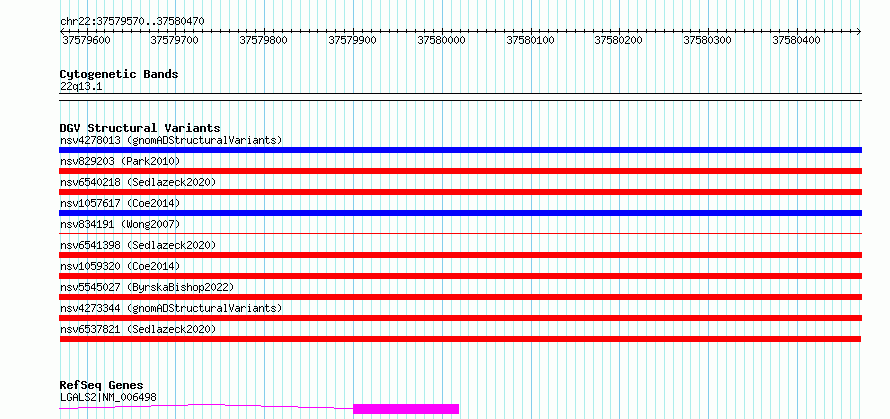
Task: Click the RefSeq Genes track title
Action: click(102, 386)
